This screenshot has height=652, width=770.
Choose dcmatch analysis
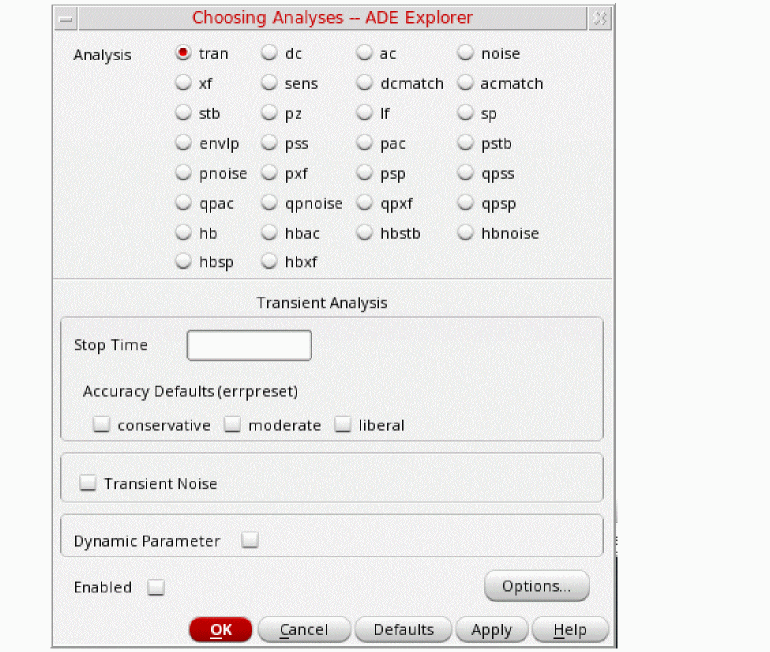point(364,82)
